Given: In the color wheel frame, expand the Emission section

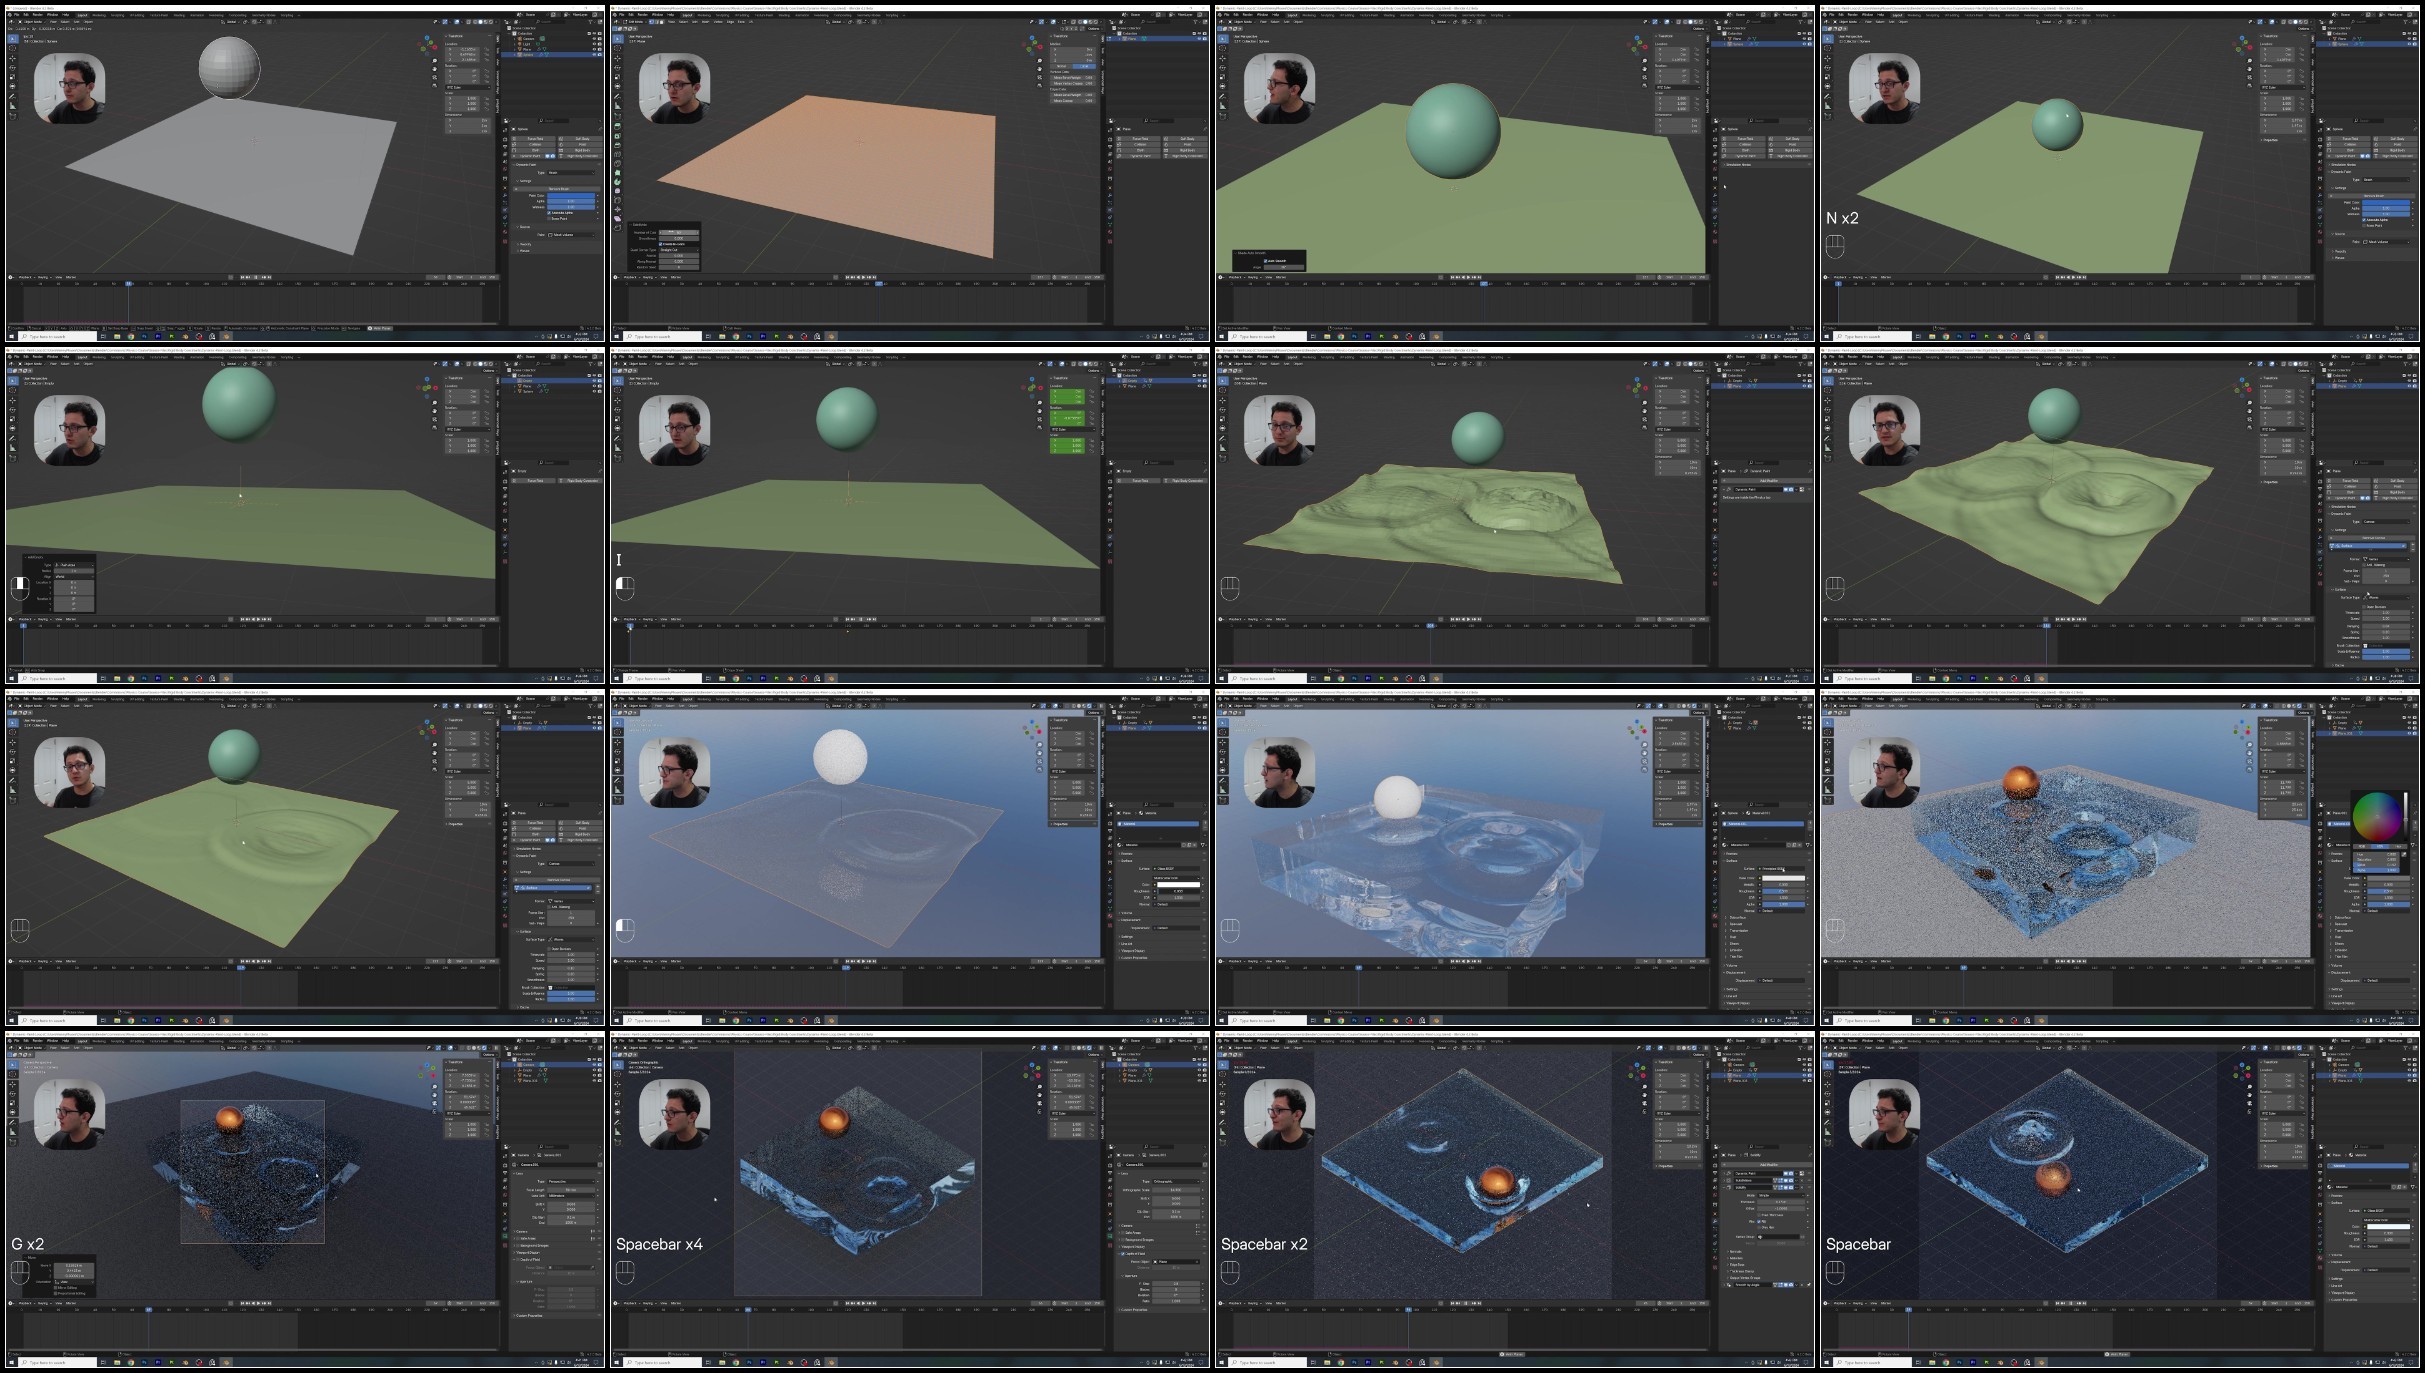Looking at the screenshot, I should [2340, 950].
